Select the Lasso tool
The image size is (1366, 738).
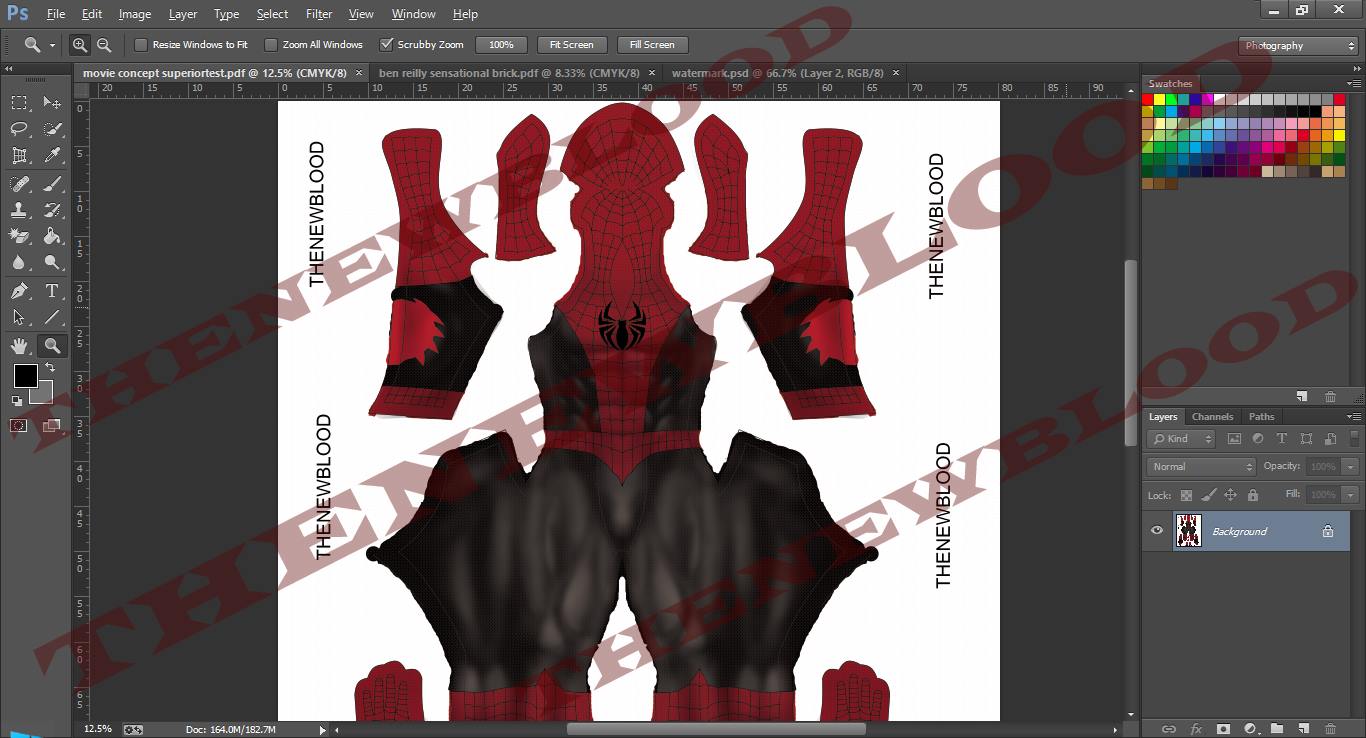point(19,129)
